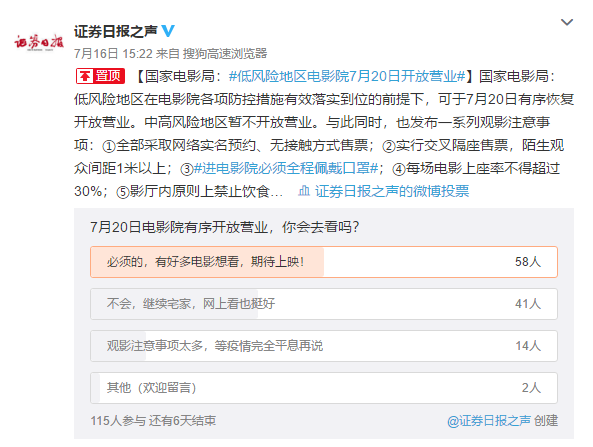Click the poll question title text

pyautogui.click(x=225, y=227)
